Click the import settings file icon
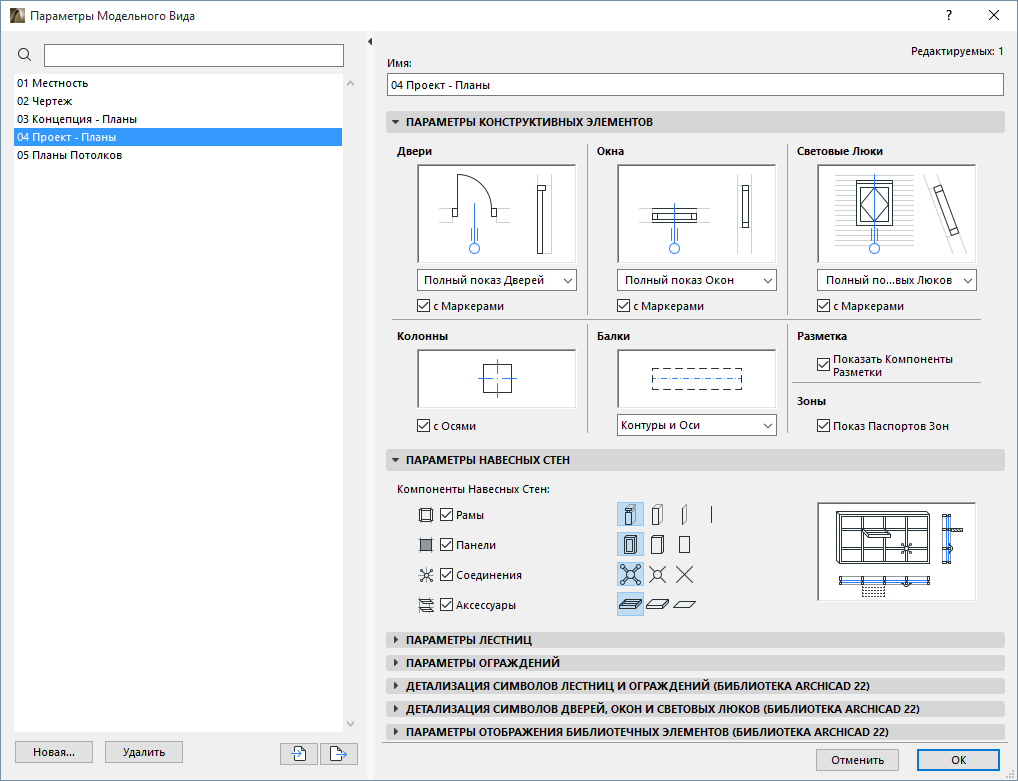This screenshot has height=781, width=1018. [x=298, y=754]
